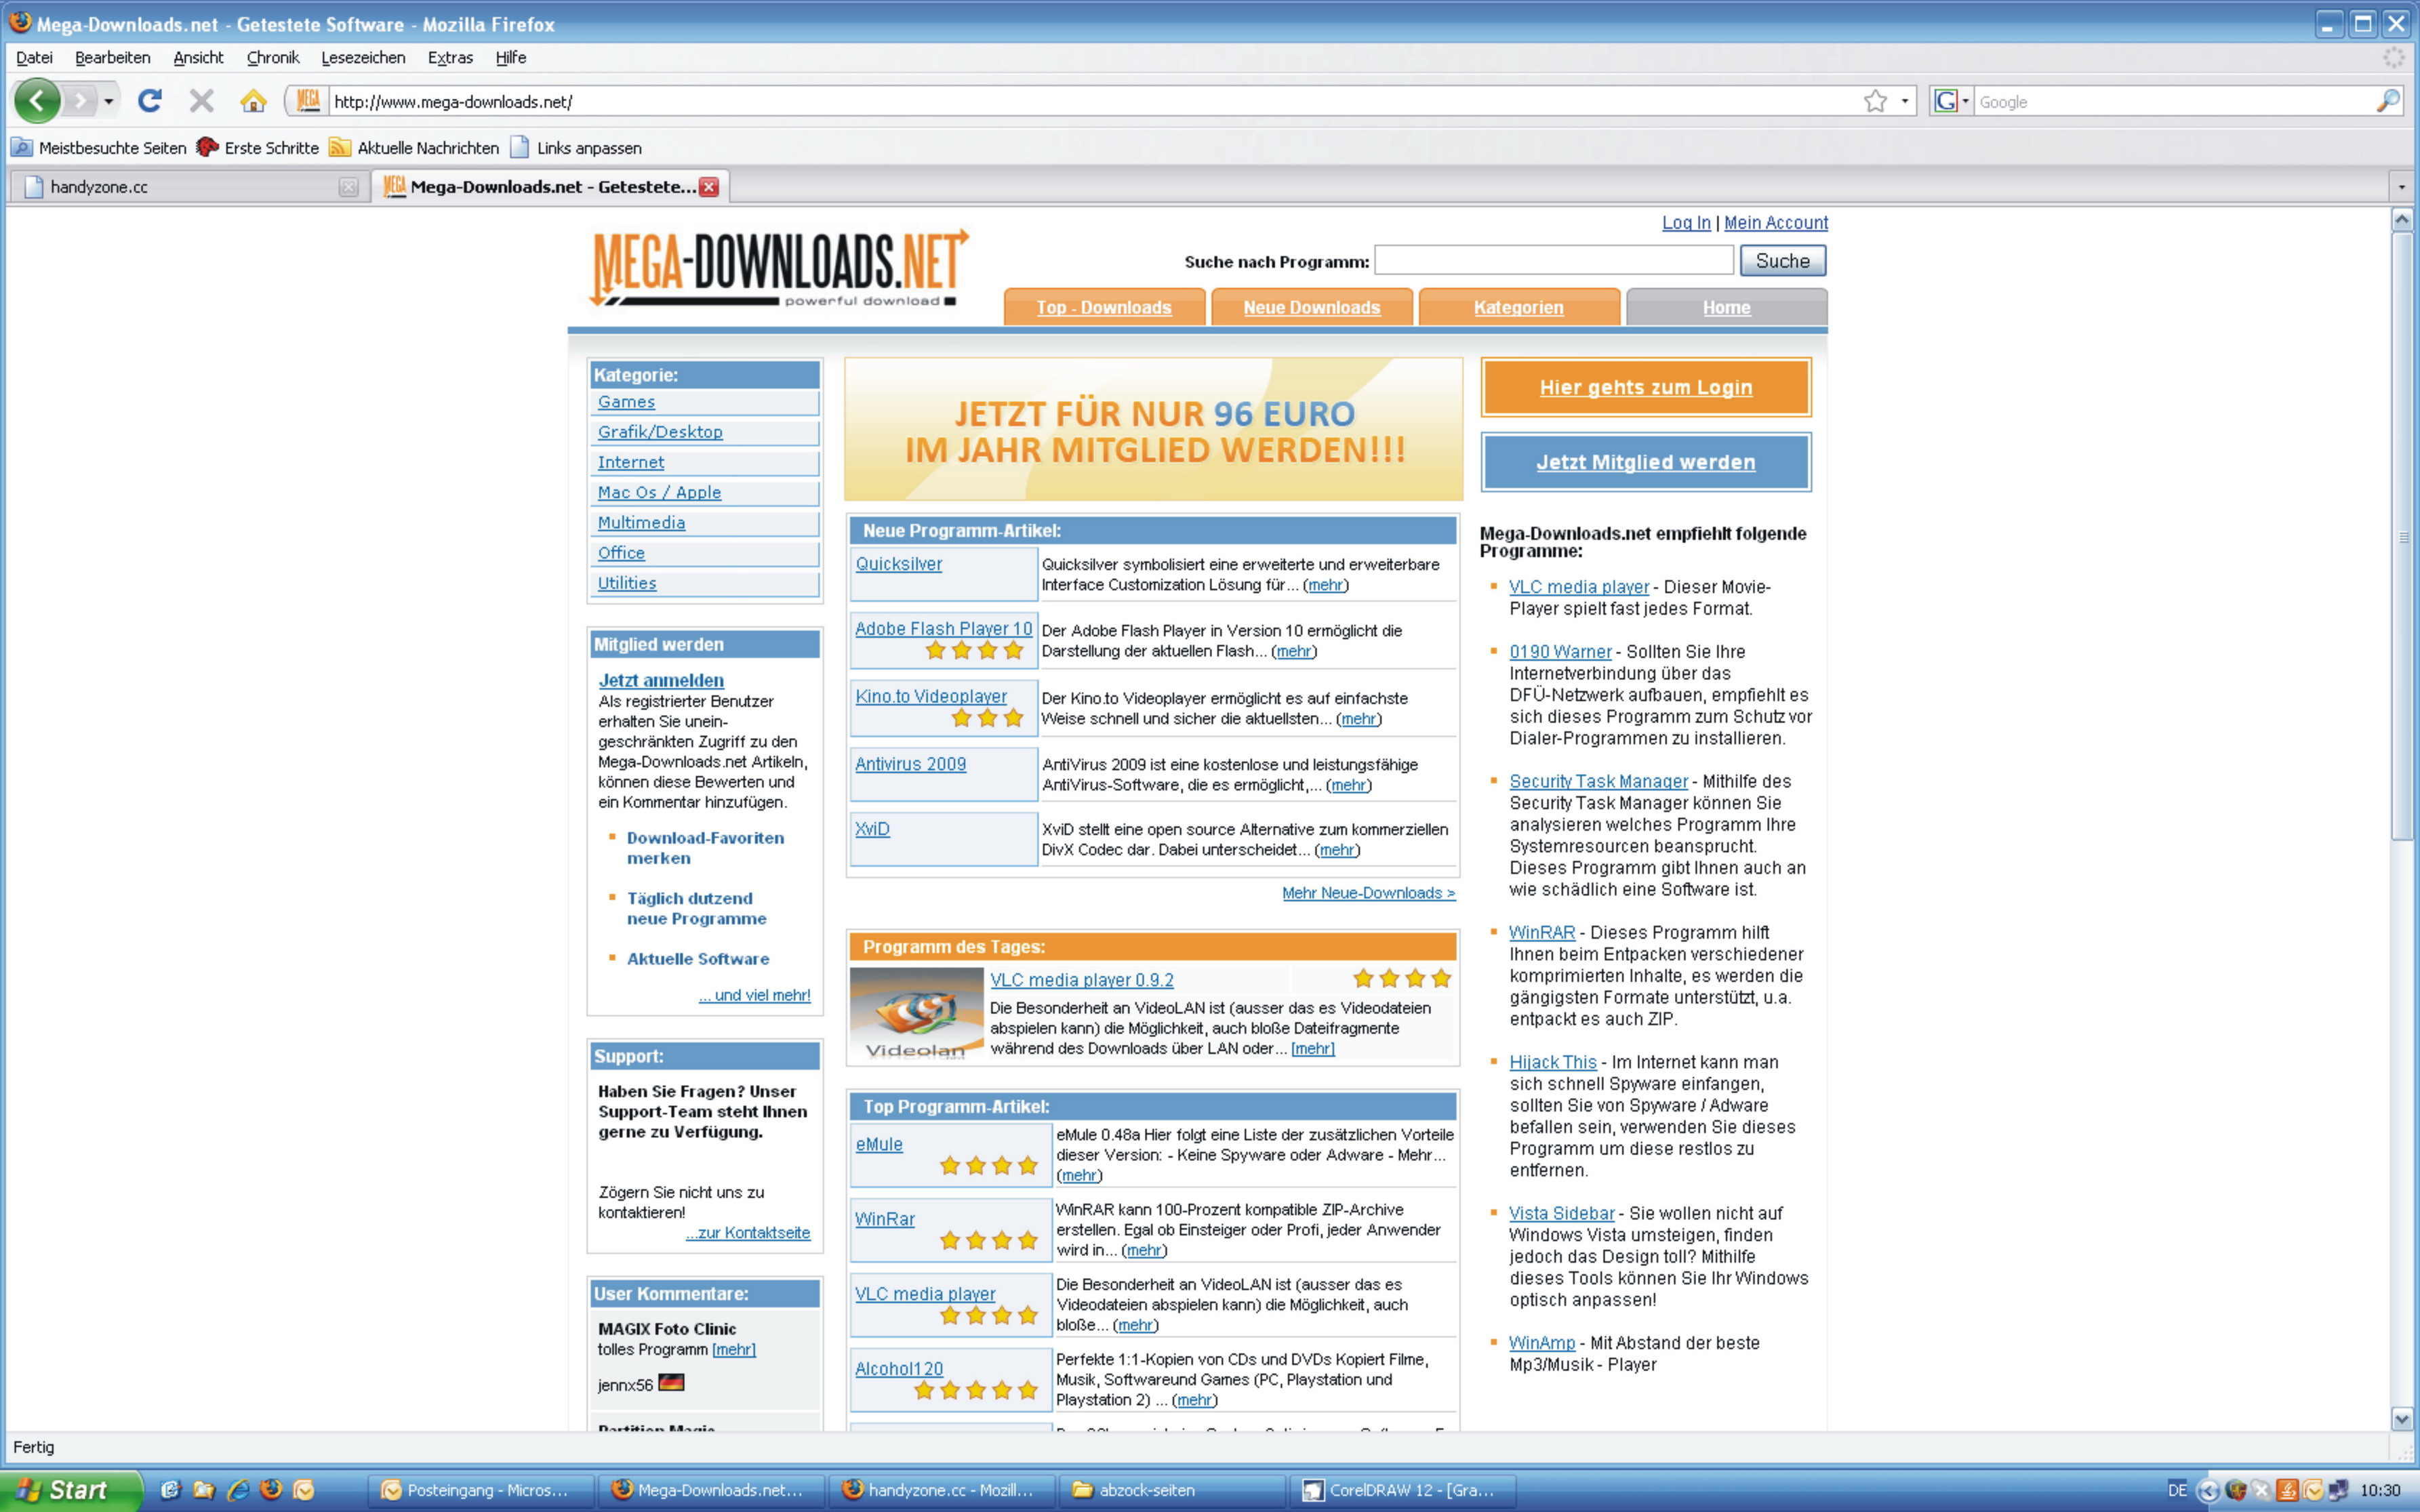Open the Neue Downloads tab
Image resolution: width=2420 pixels, height=1512 pixels.
pyautogui.click(x=1312, y=307)
